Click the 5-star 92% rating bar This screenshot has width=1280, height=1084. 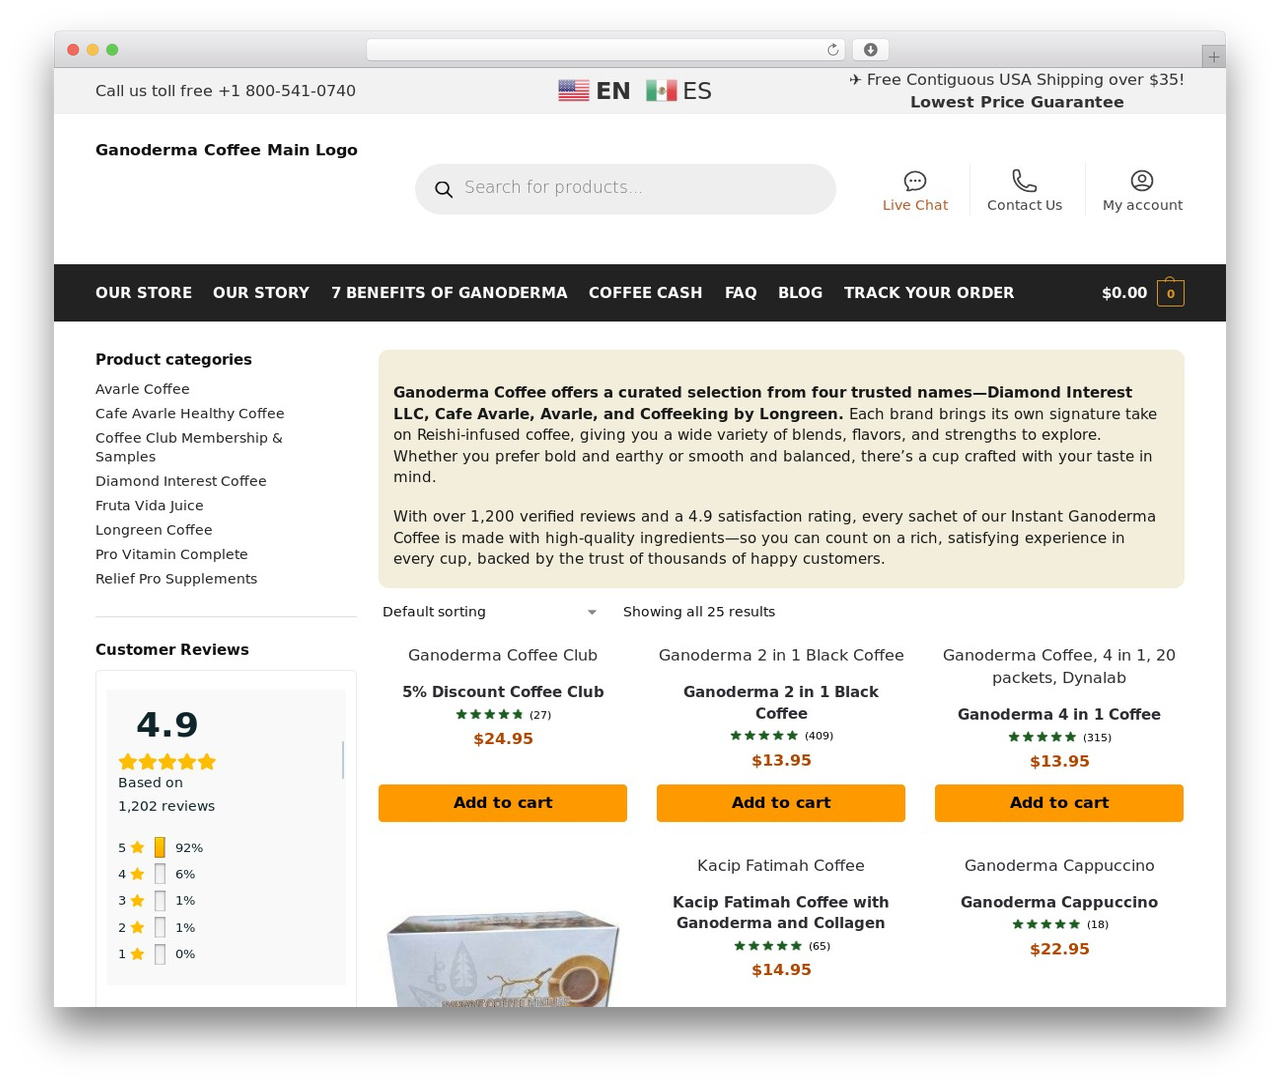(160, 848)
